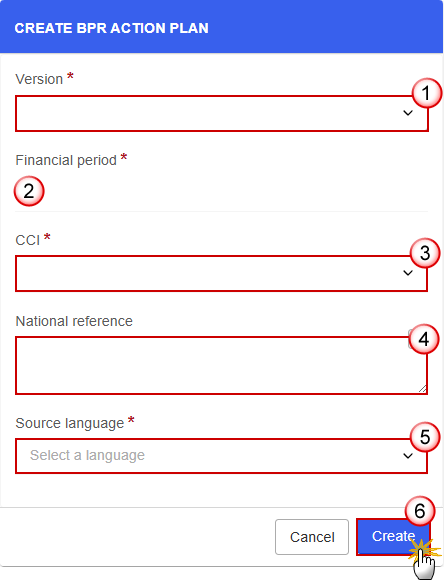Open the 'Select a language' dropdown
Viewport: 445px width, 582px height.
(221, 456)
